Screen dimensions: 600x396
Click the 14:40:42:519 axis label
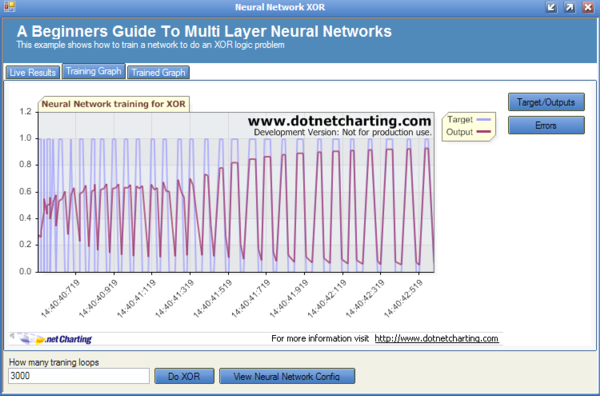click(x=404, y=299)
